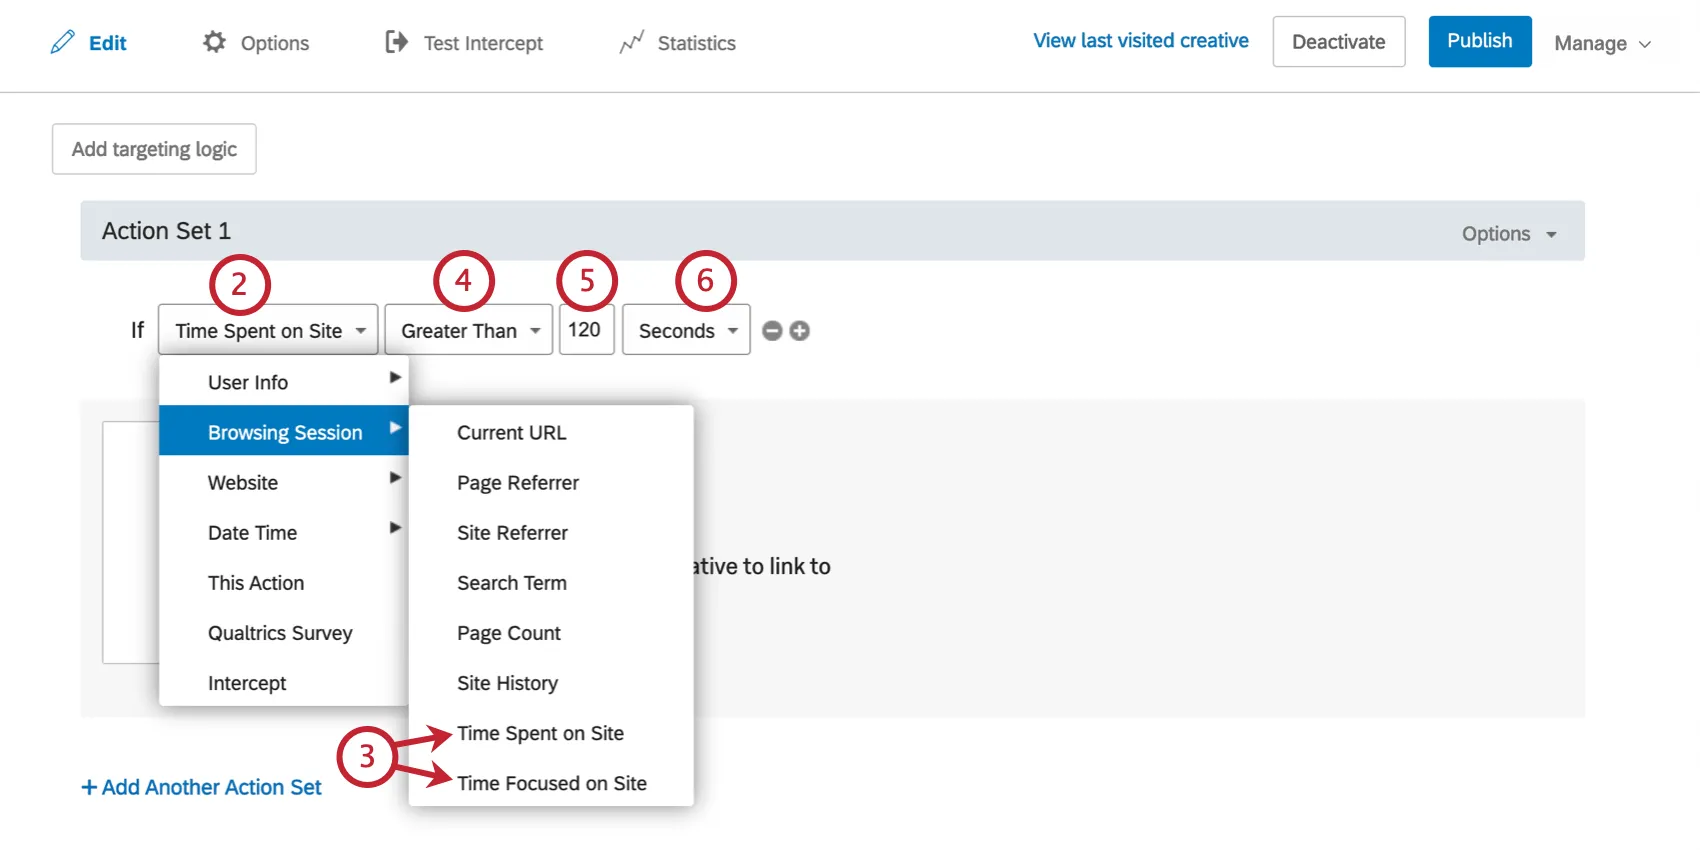Click the Options gear icon
Image resolution: width=1700 pixels, height=850 pixels.
(x=214, y=42)
